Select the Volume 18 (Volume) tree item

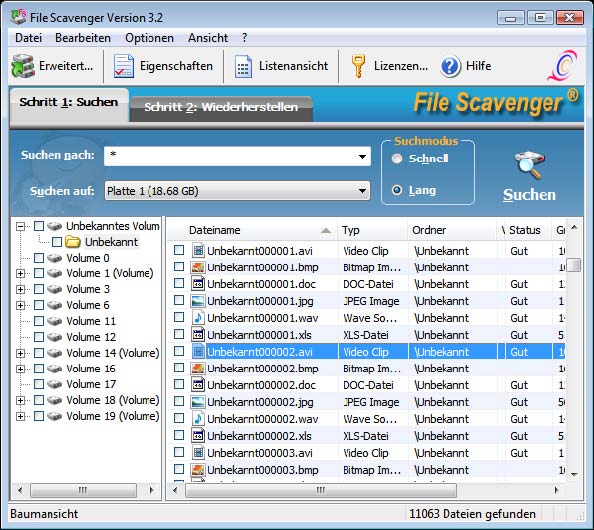[x=113, y=400]
